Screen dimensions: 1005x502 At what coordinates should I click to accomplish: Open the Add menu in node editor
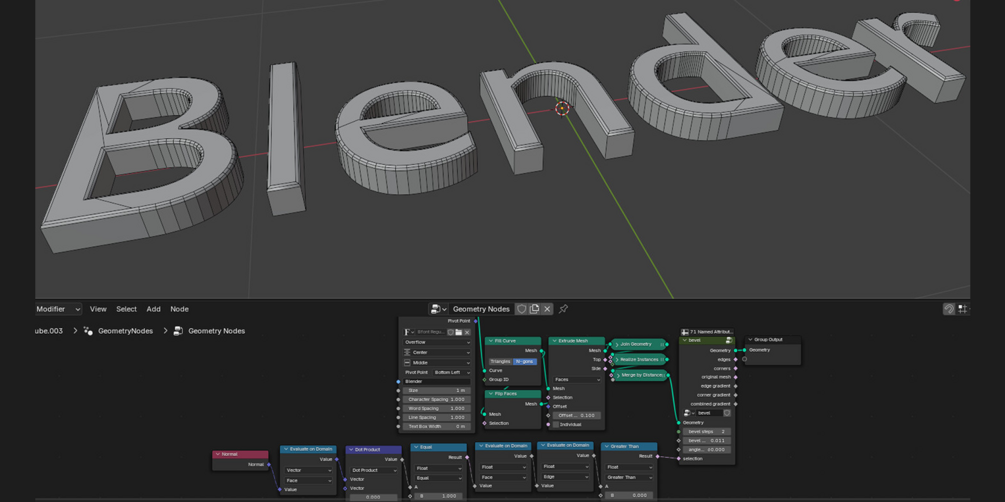point(153,309)
